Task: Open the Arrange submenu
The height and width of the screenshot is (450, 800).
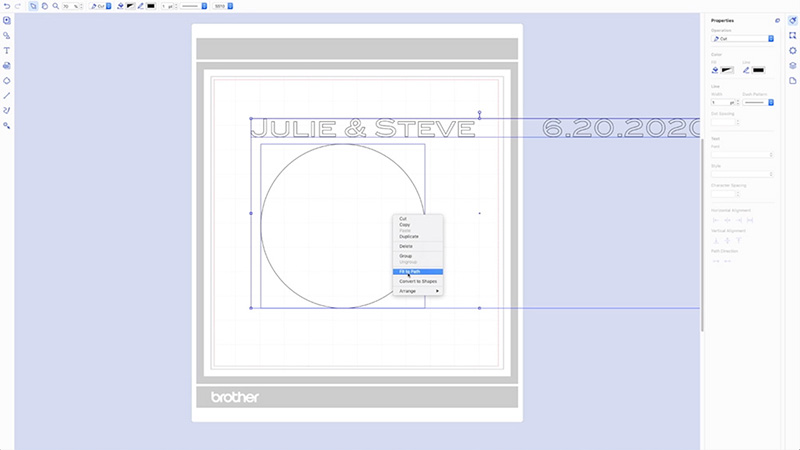Action: [418, 291]
